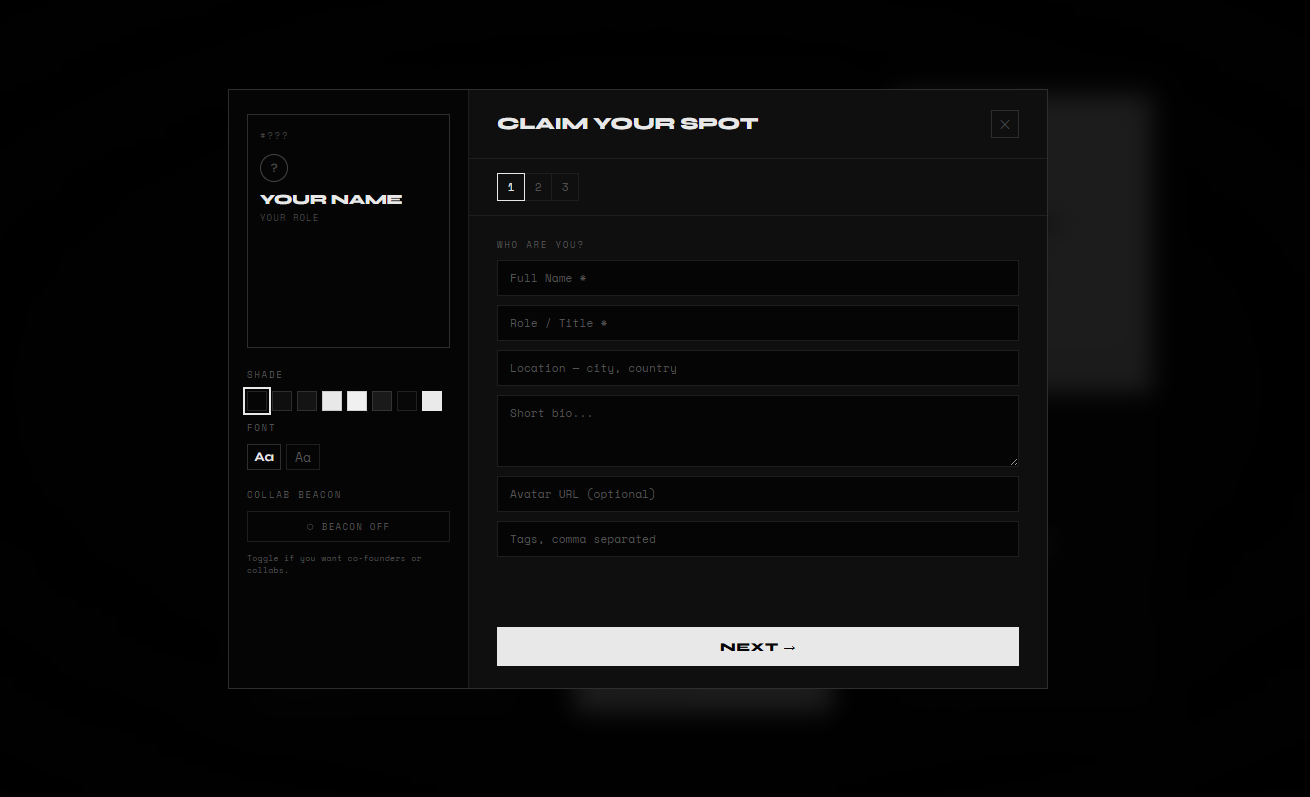The width and height of the screenshot is (1310, 797).
Task: Toggle BEACON OFF to enable collabs
Action: coord(348,526)
